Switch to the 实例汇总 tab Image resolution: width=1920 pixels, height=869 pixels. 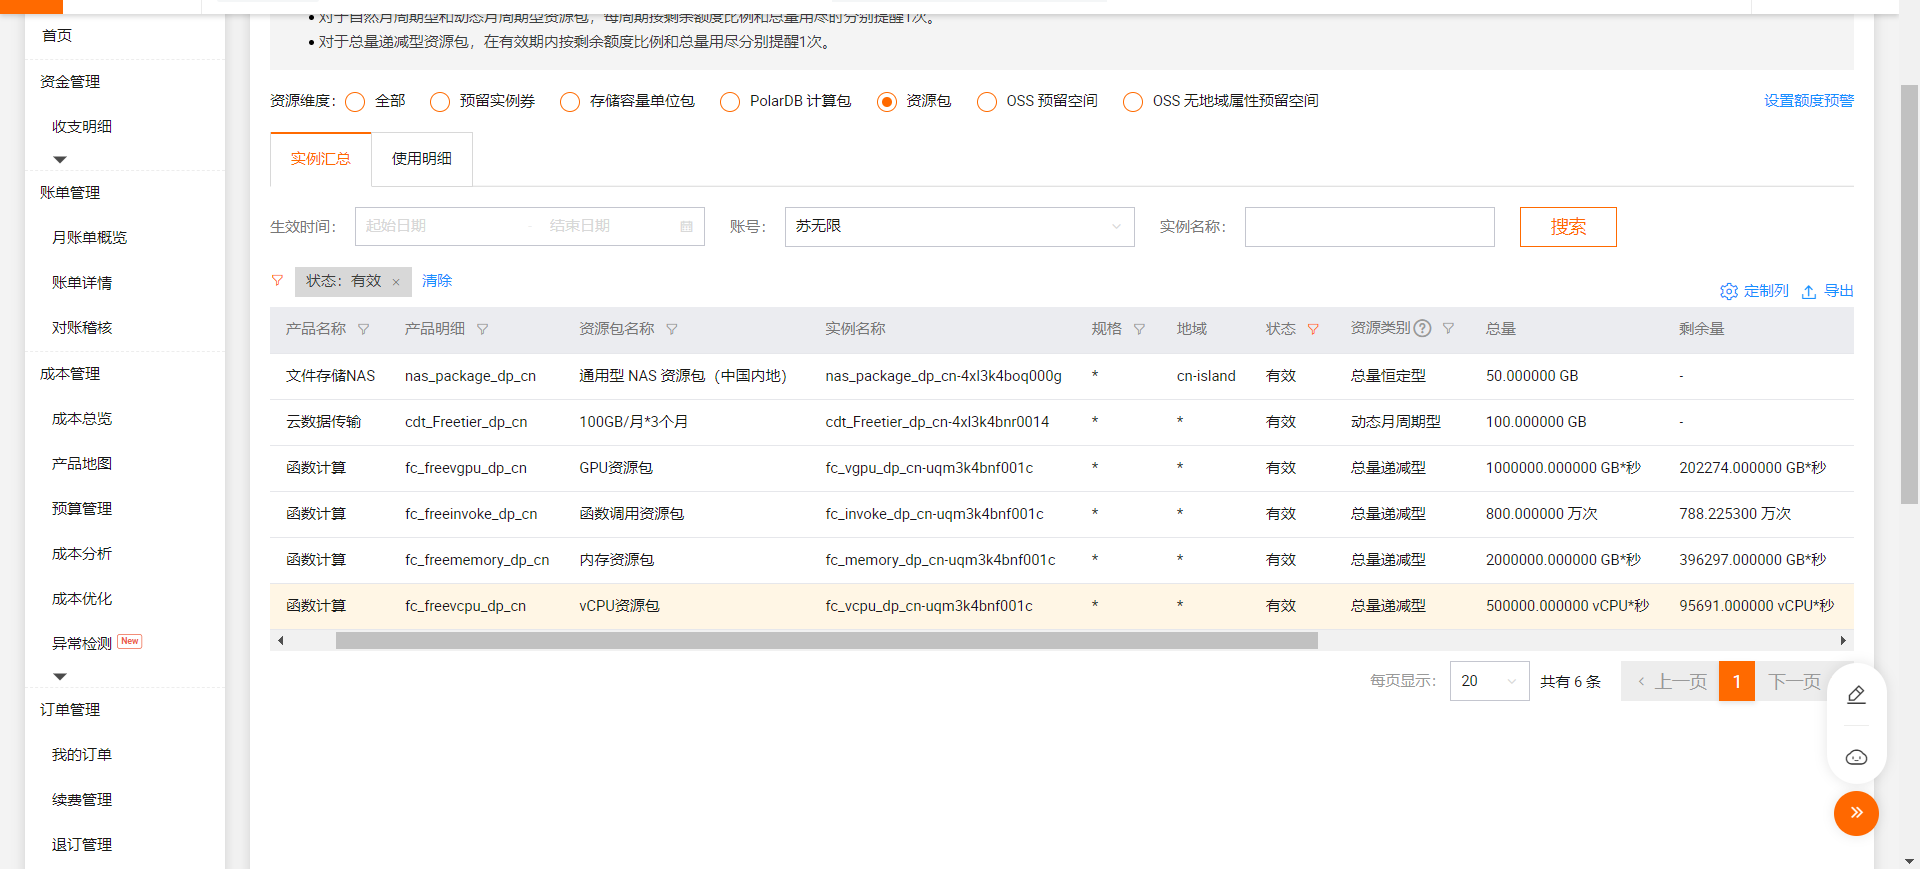tap(320, 159)
